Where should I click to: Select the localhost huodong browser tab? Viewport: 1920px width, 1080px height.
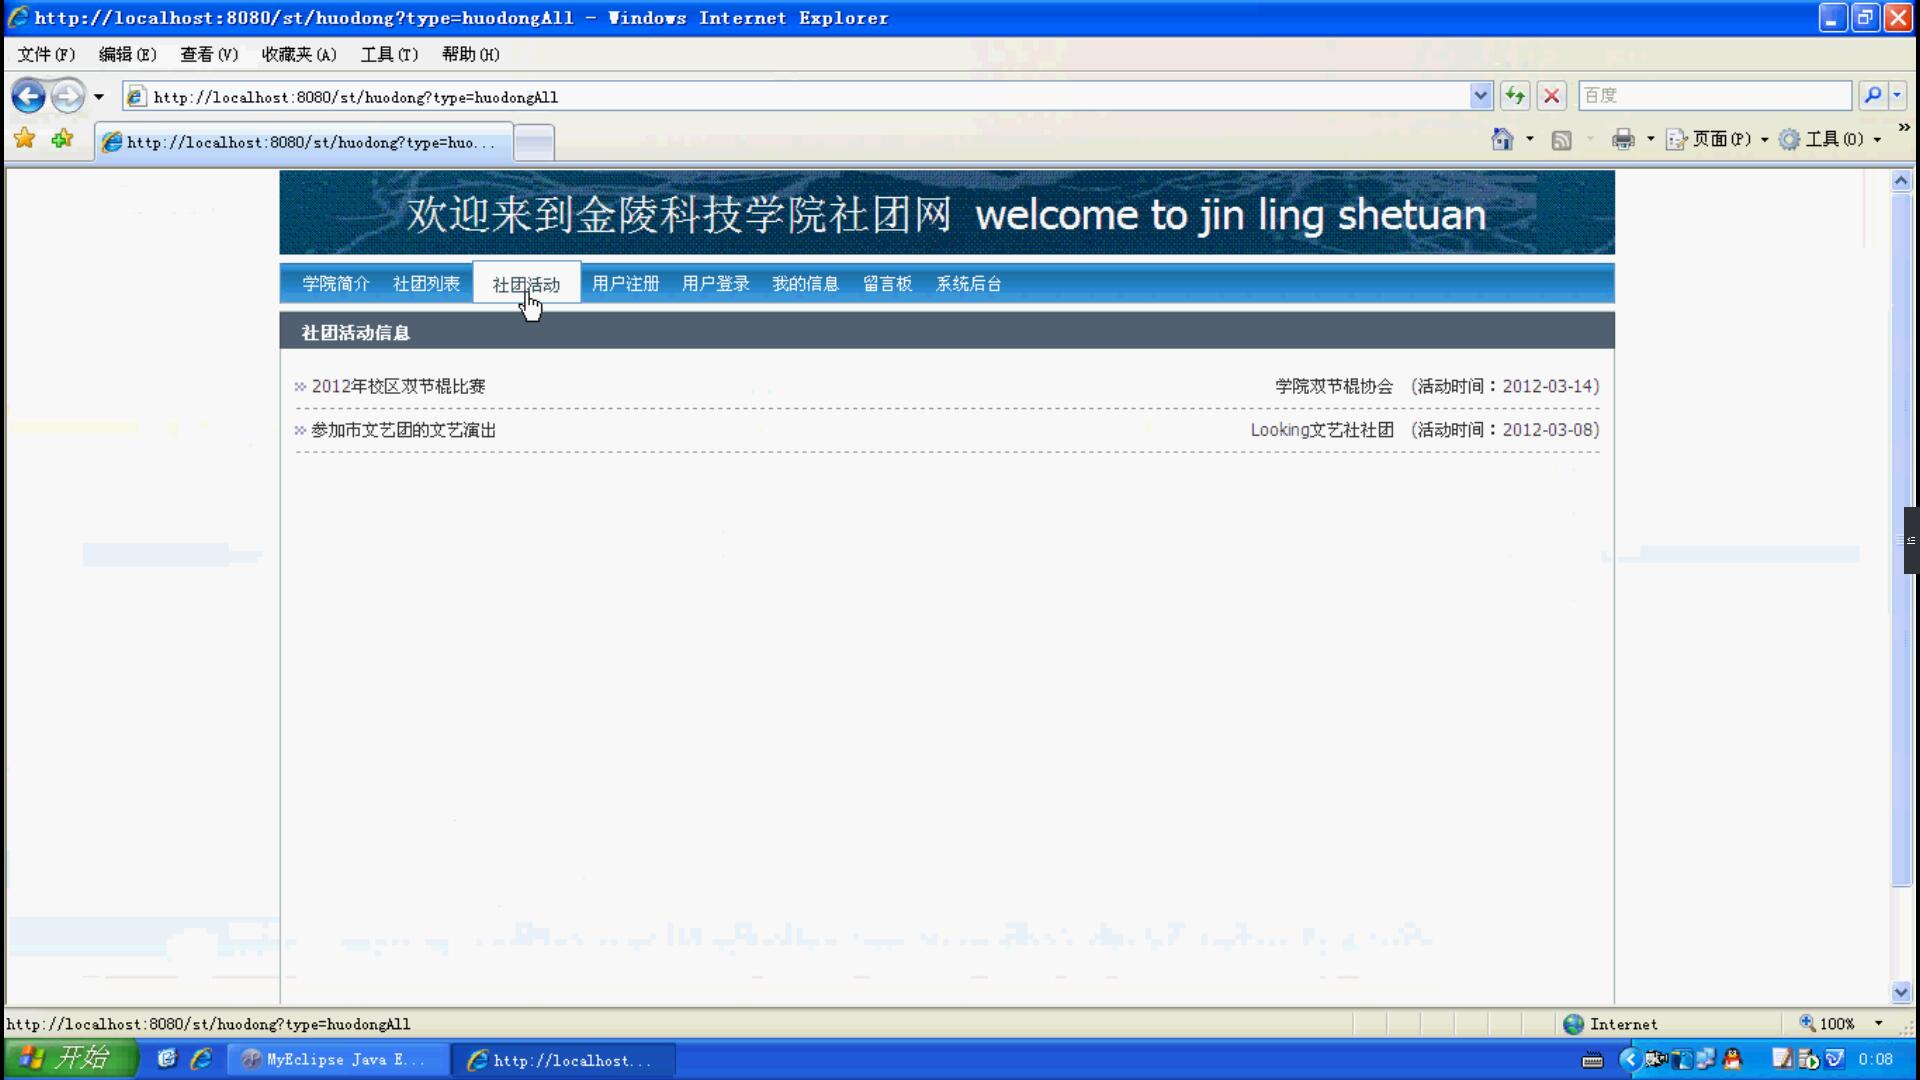pyautogui.click(x=304, y=142)
